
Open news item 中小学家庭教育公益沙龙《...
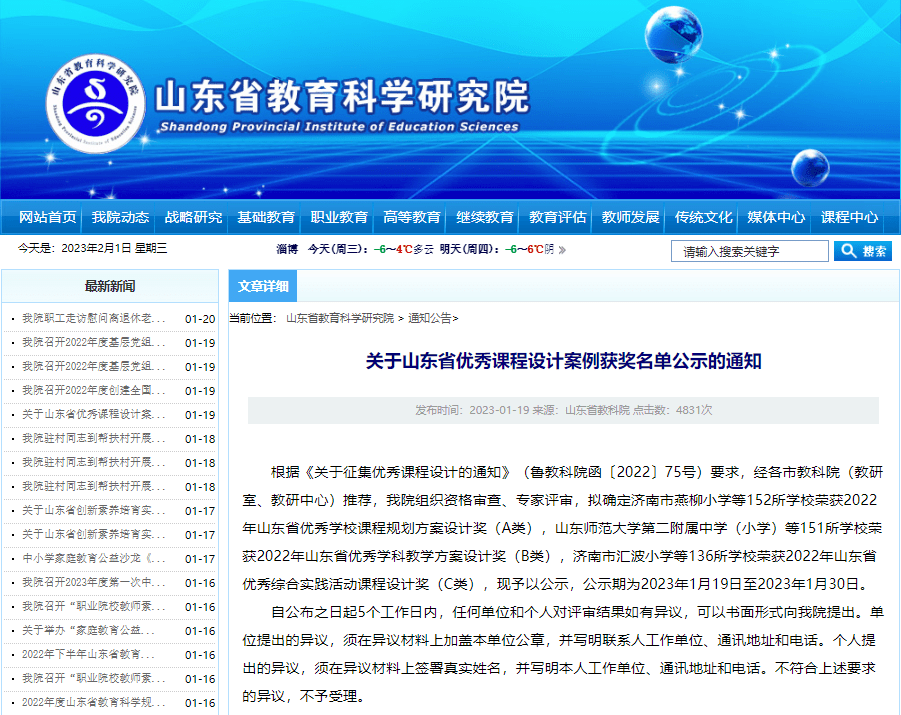click(x=94, y=558)
